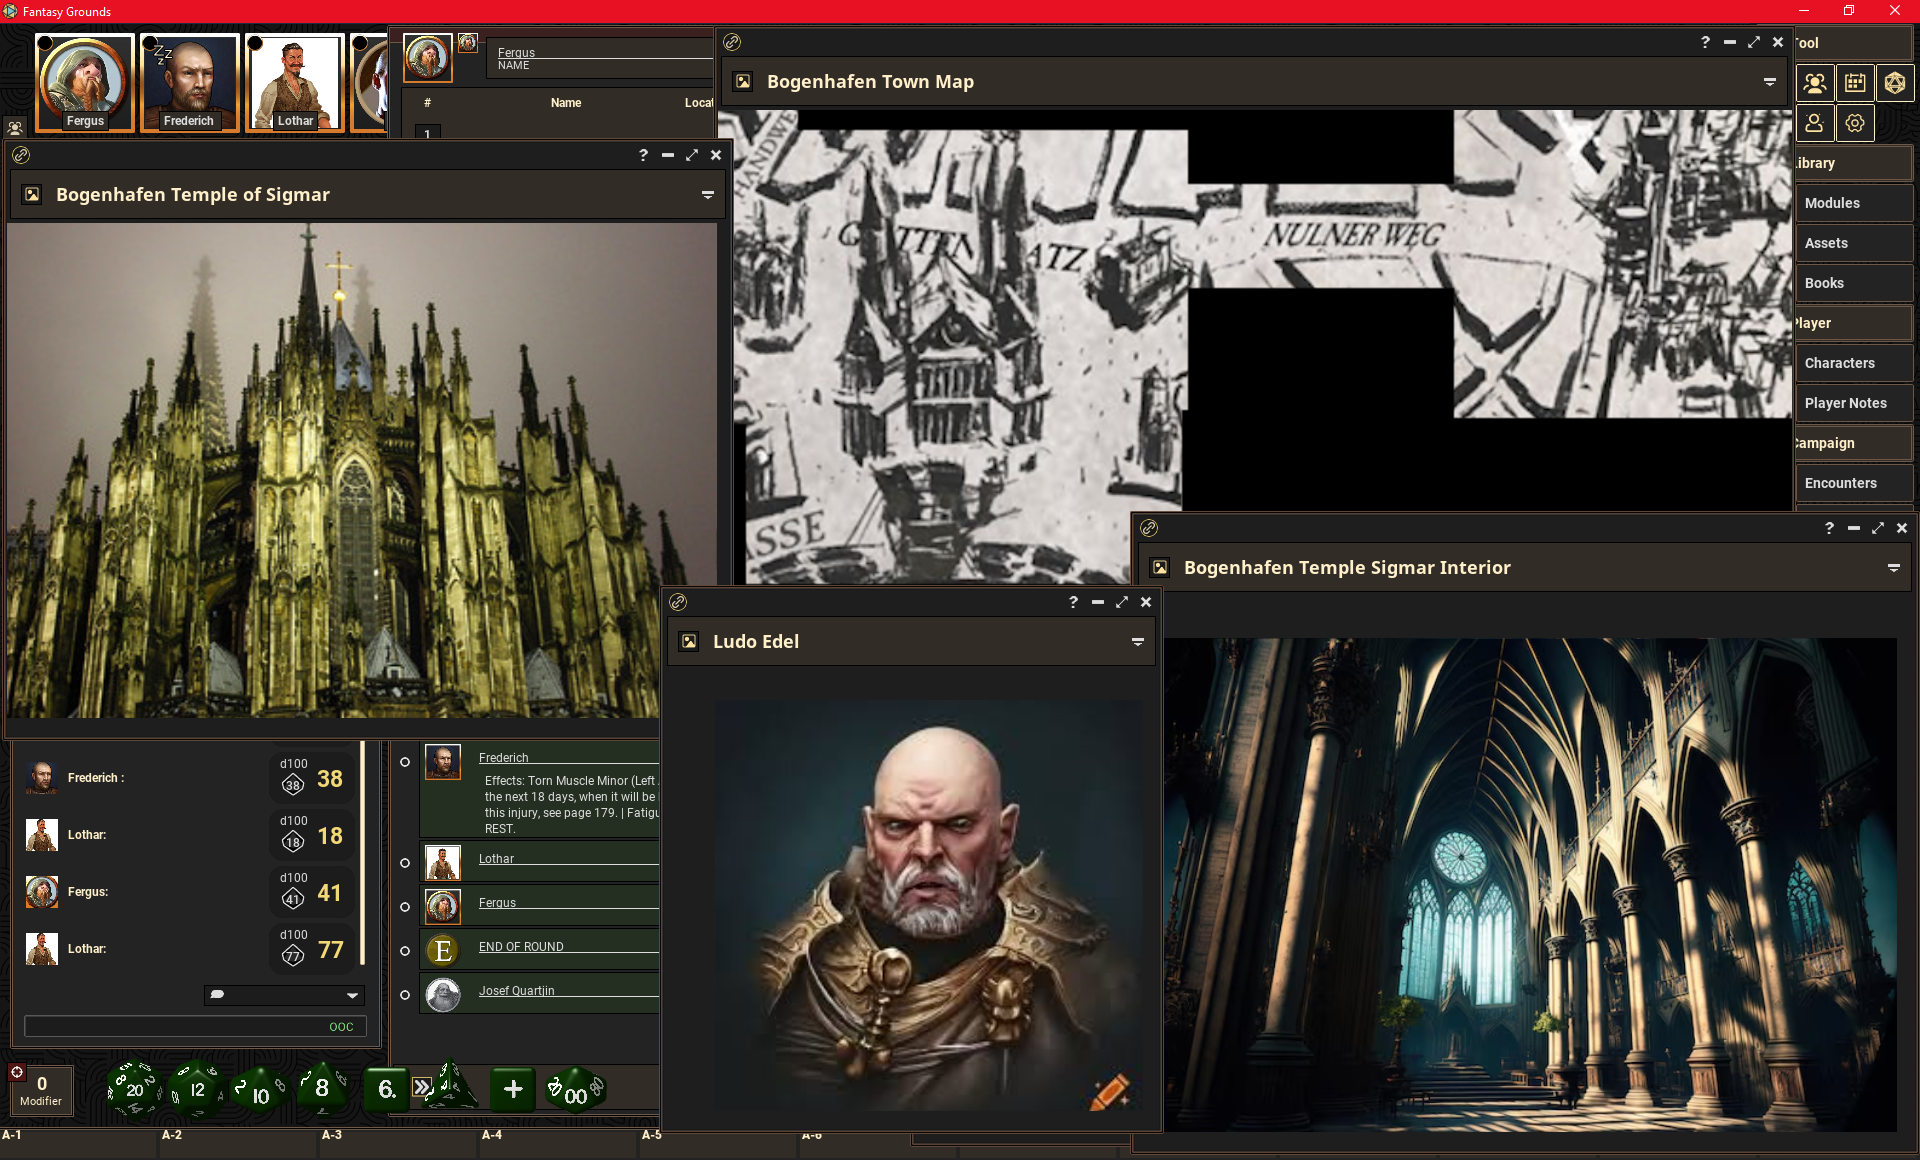
Task: Click the plus dice button
Action: coord(513,1089)
